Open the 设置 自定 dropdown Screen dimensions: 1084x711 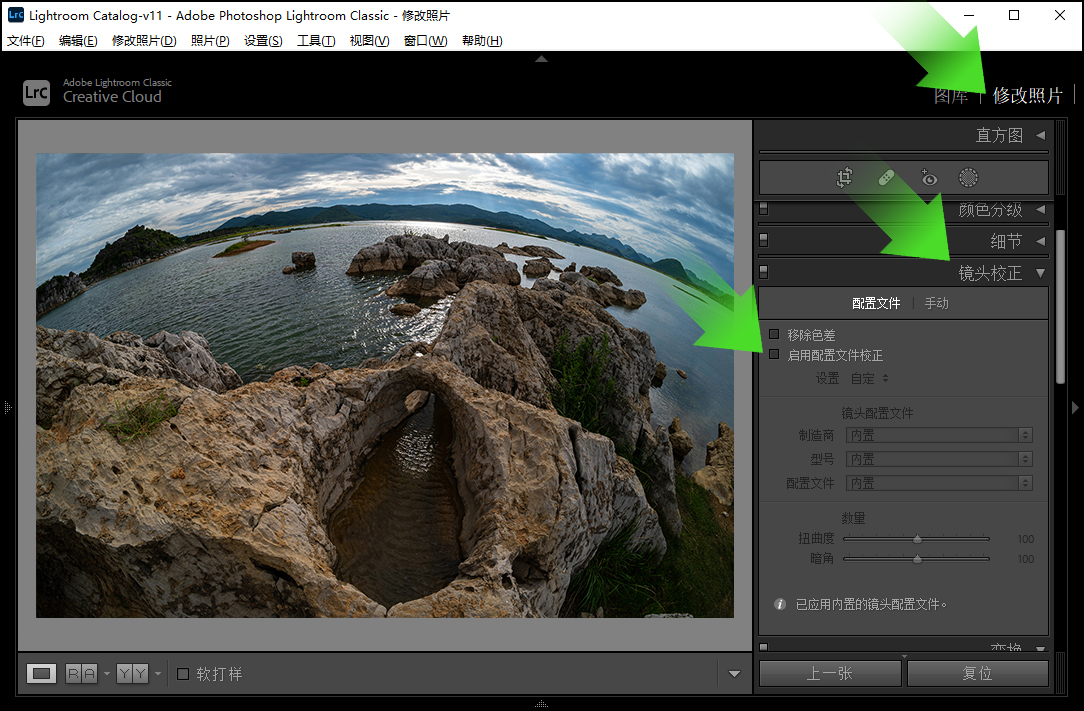(869, 379)
